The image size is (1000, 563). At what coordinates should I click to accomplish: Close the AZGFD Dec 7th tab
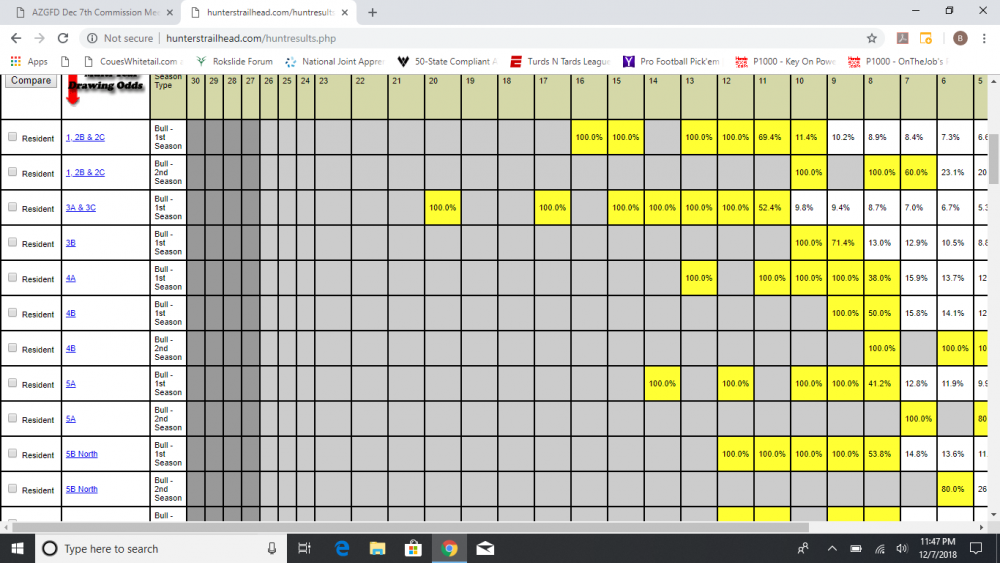(x=169, y=12)
